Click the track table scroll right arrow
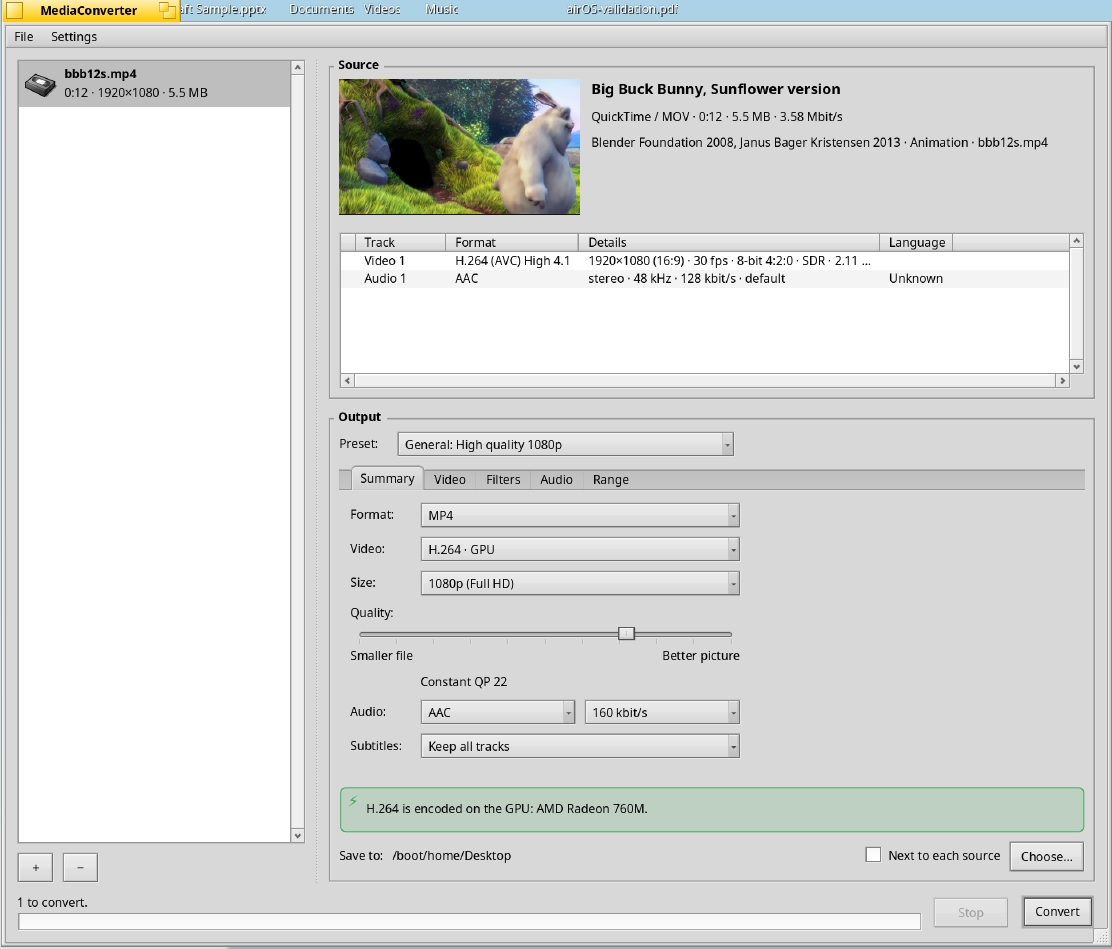 pos(1062,381)
